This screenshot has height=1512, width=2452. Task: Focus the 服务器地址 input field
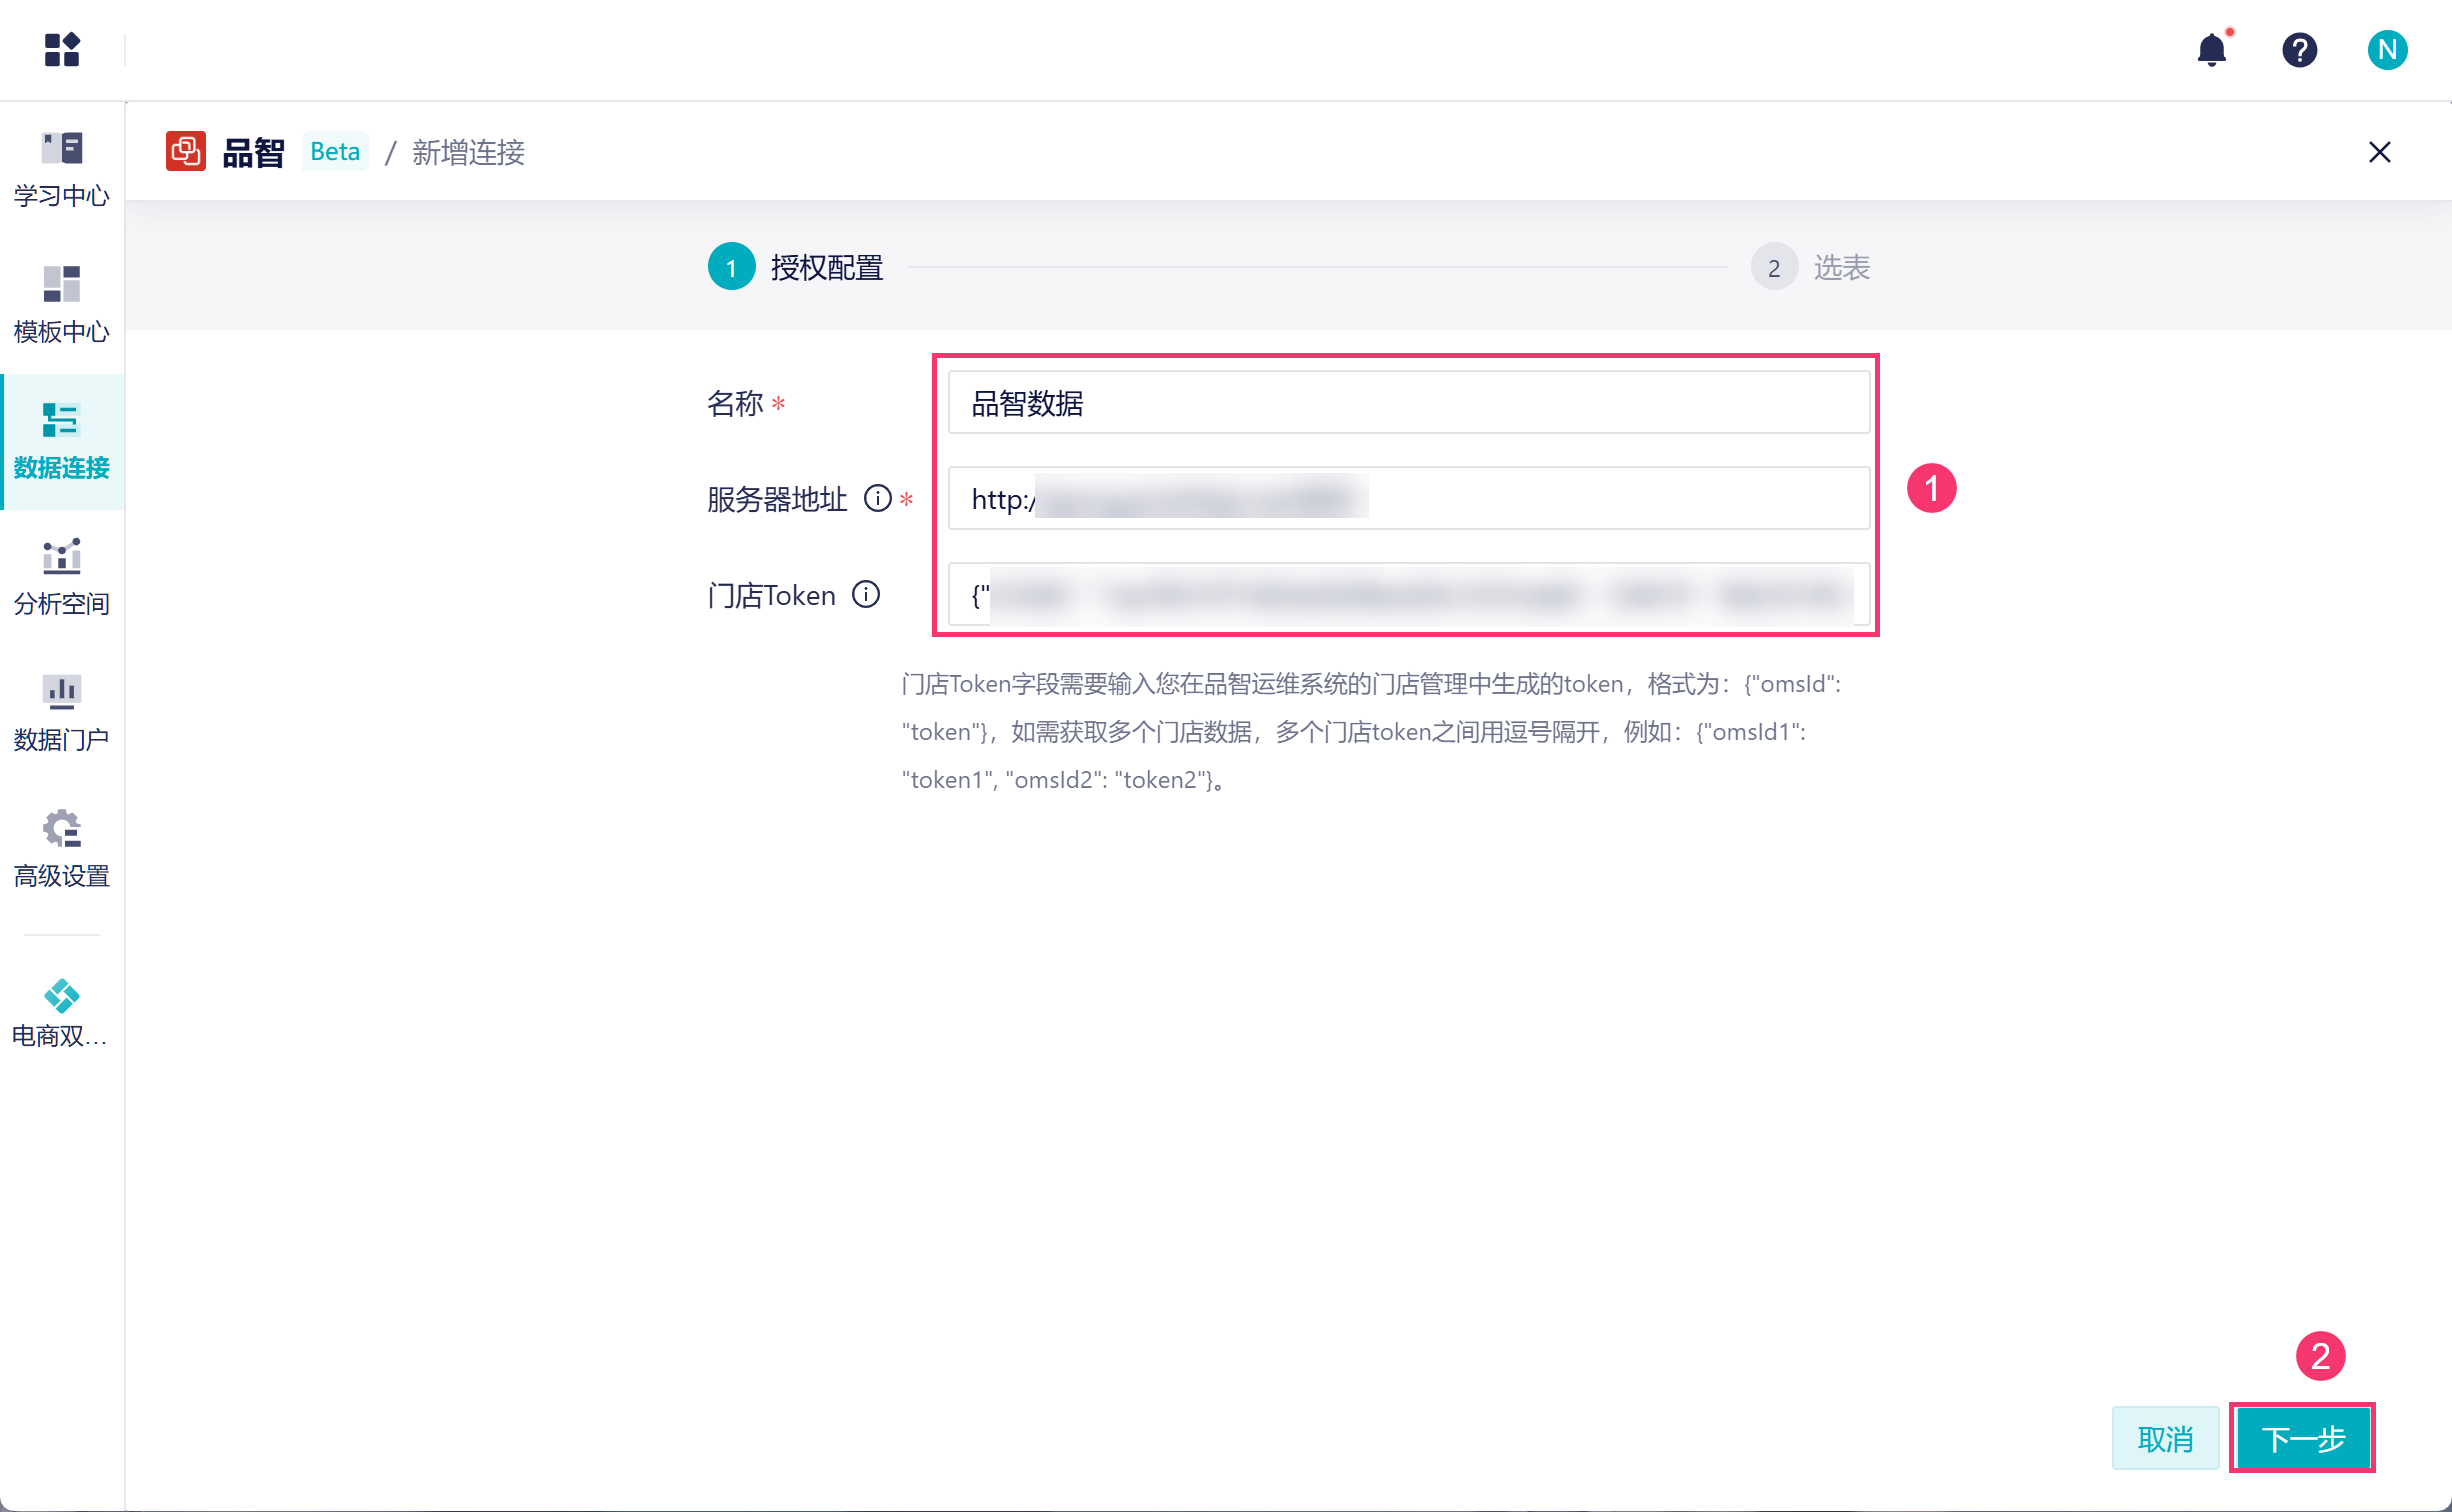coord(1408,499)
